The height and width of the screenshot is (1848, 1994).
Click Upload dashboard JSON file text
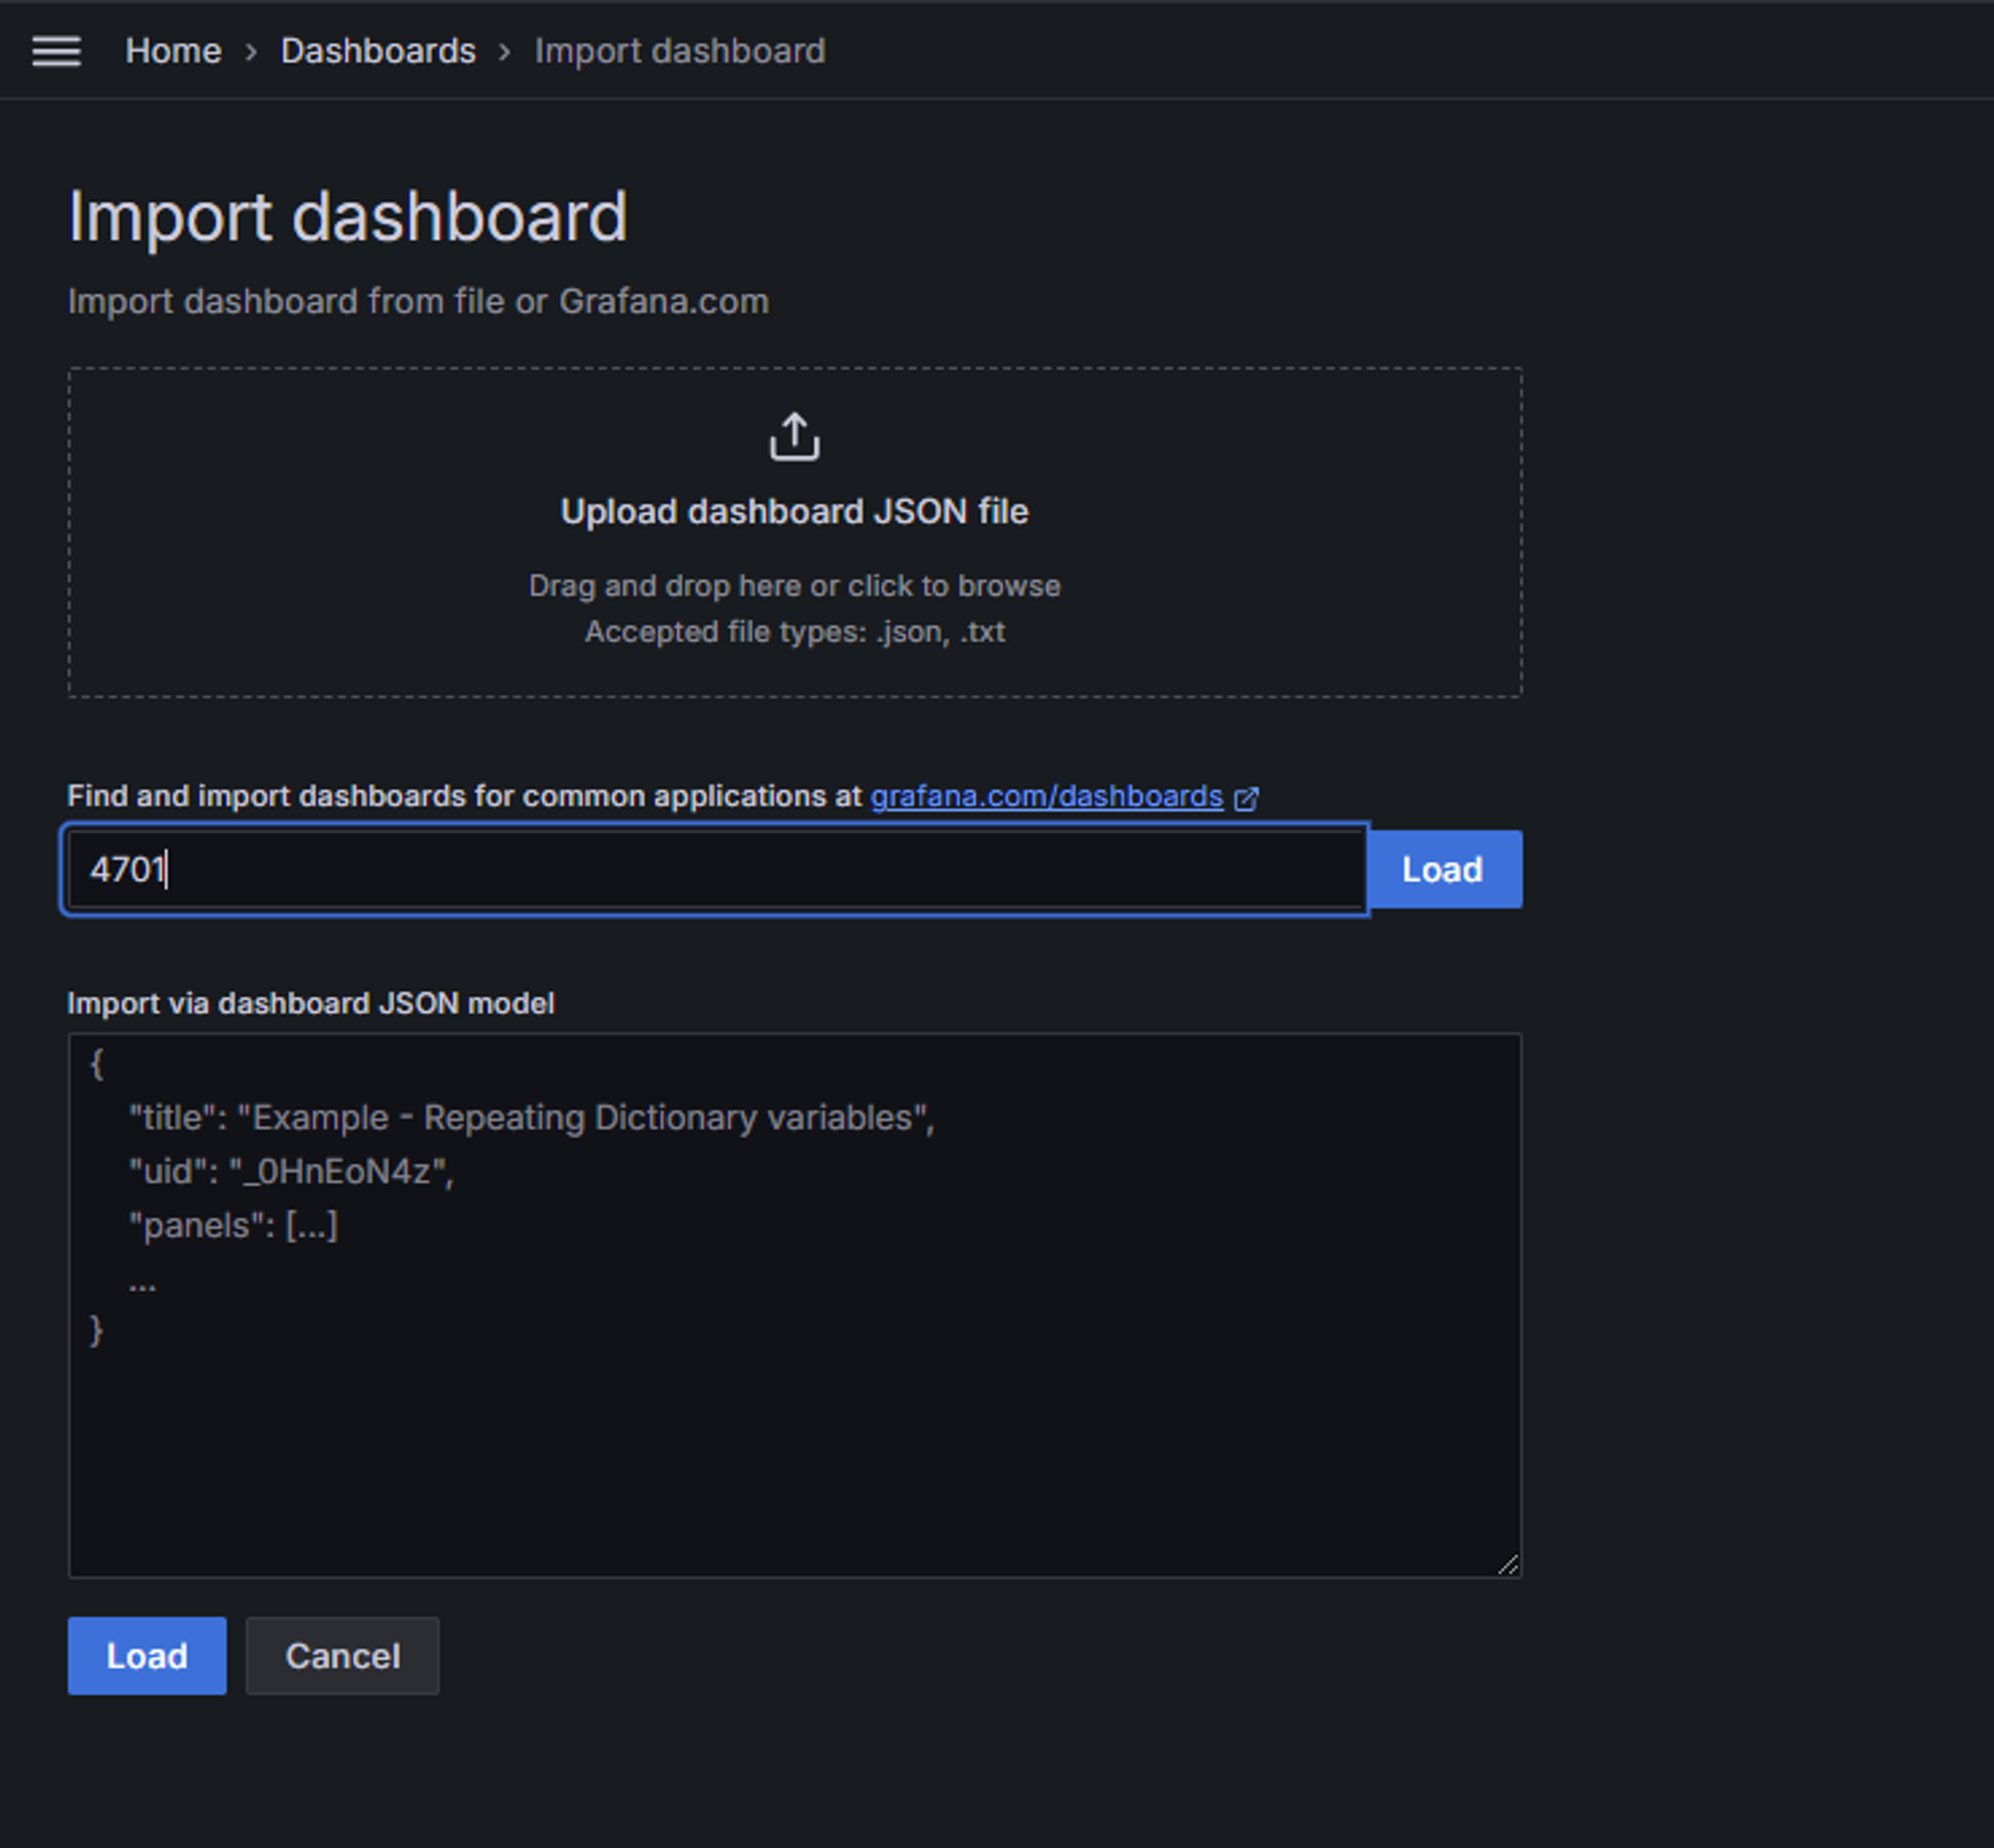[x=794, y=511]
